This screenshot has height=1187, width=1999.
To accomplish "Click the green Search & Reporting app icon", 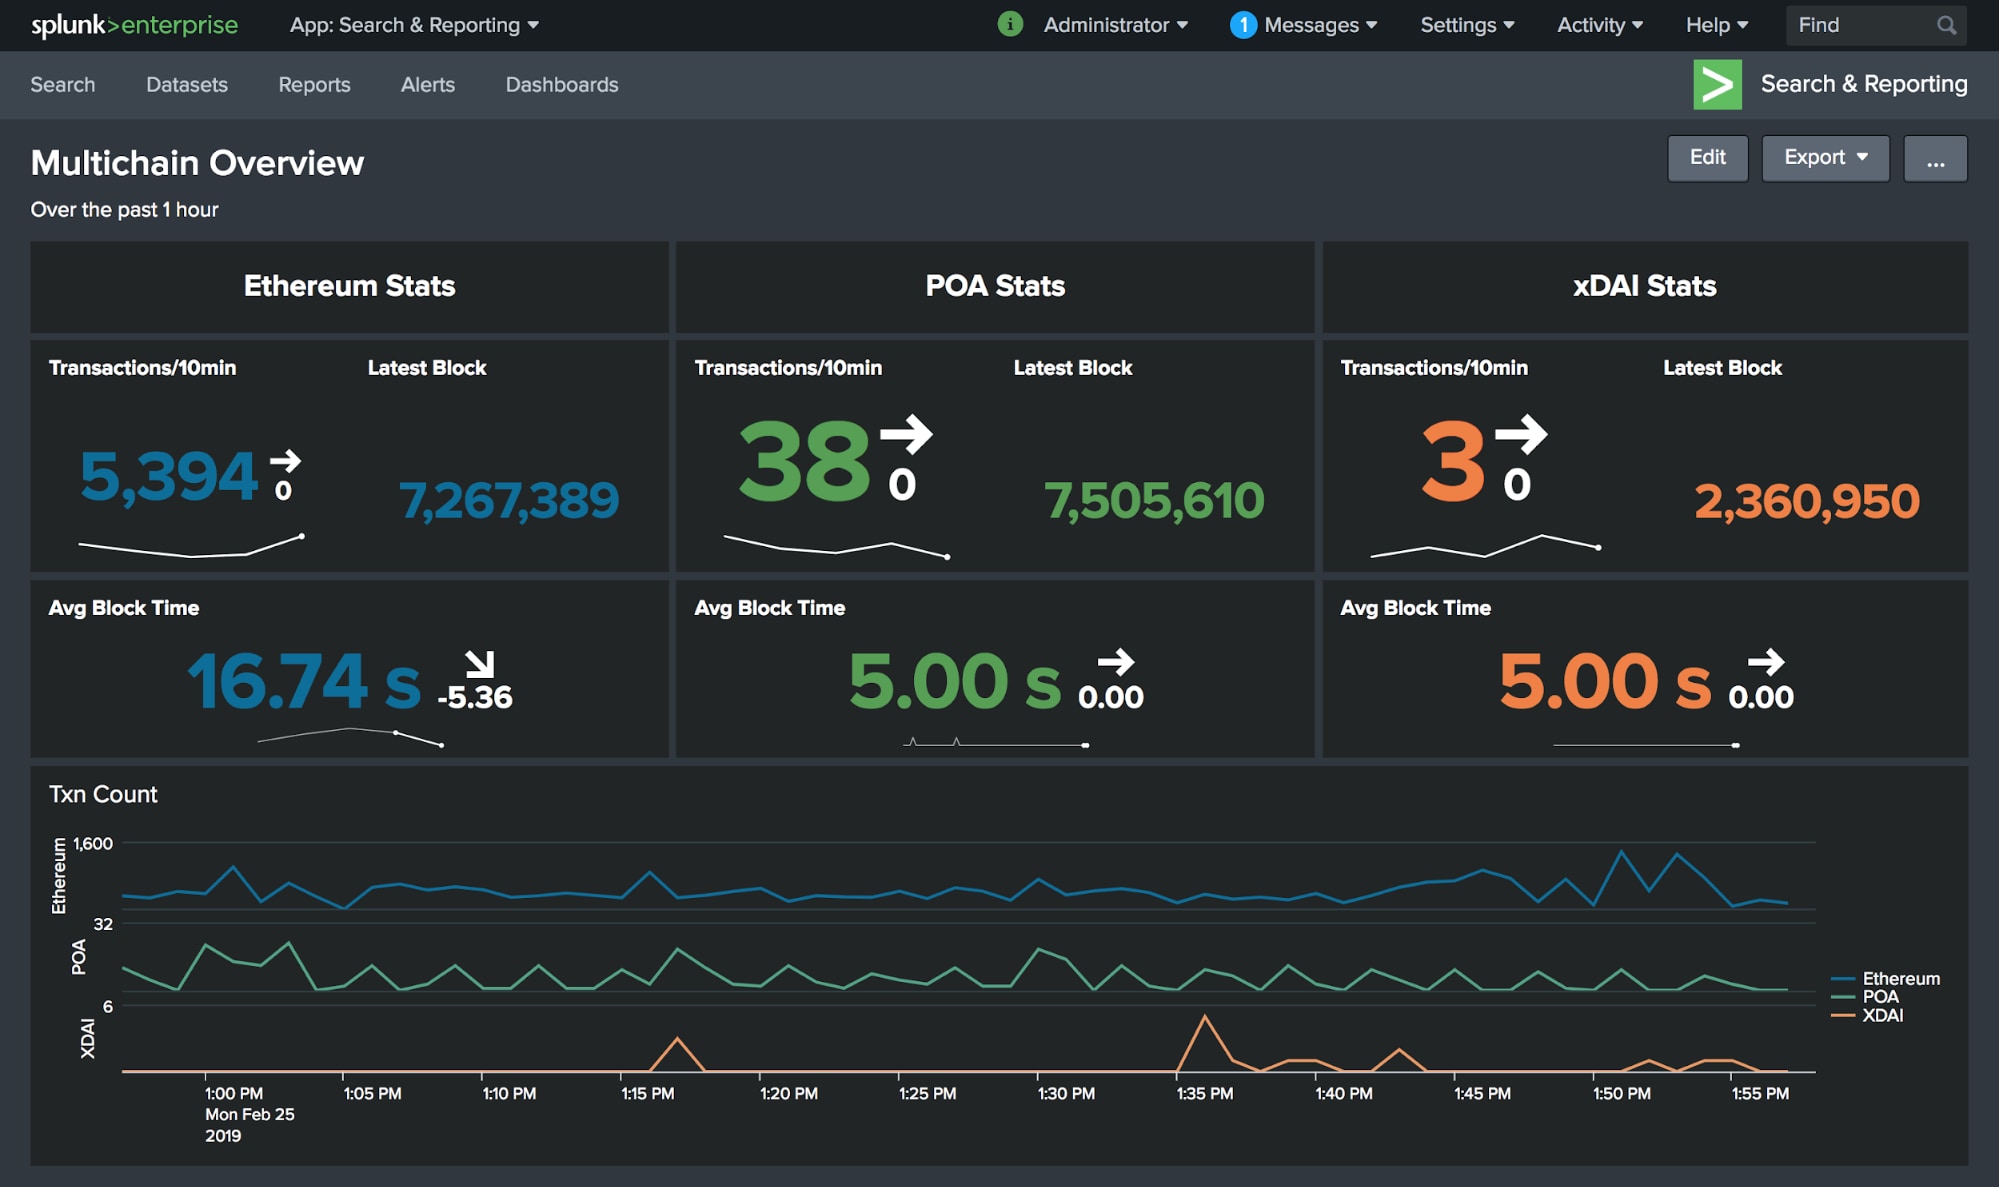I will click(x=1717, y=85).
